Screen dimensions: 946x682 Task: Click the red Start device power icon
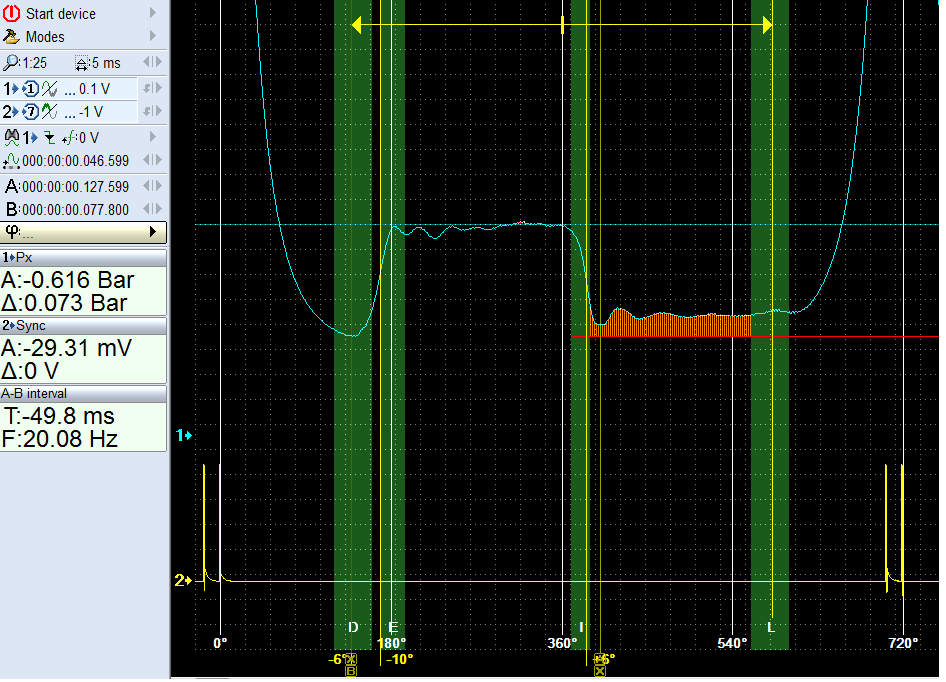coord(11,13)
